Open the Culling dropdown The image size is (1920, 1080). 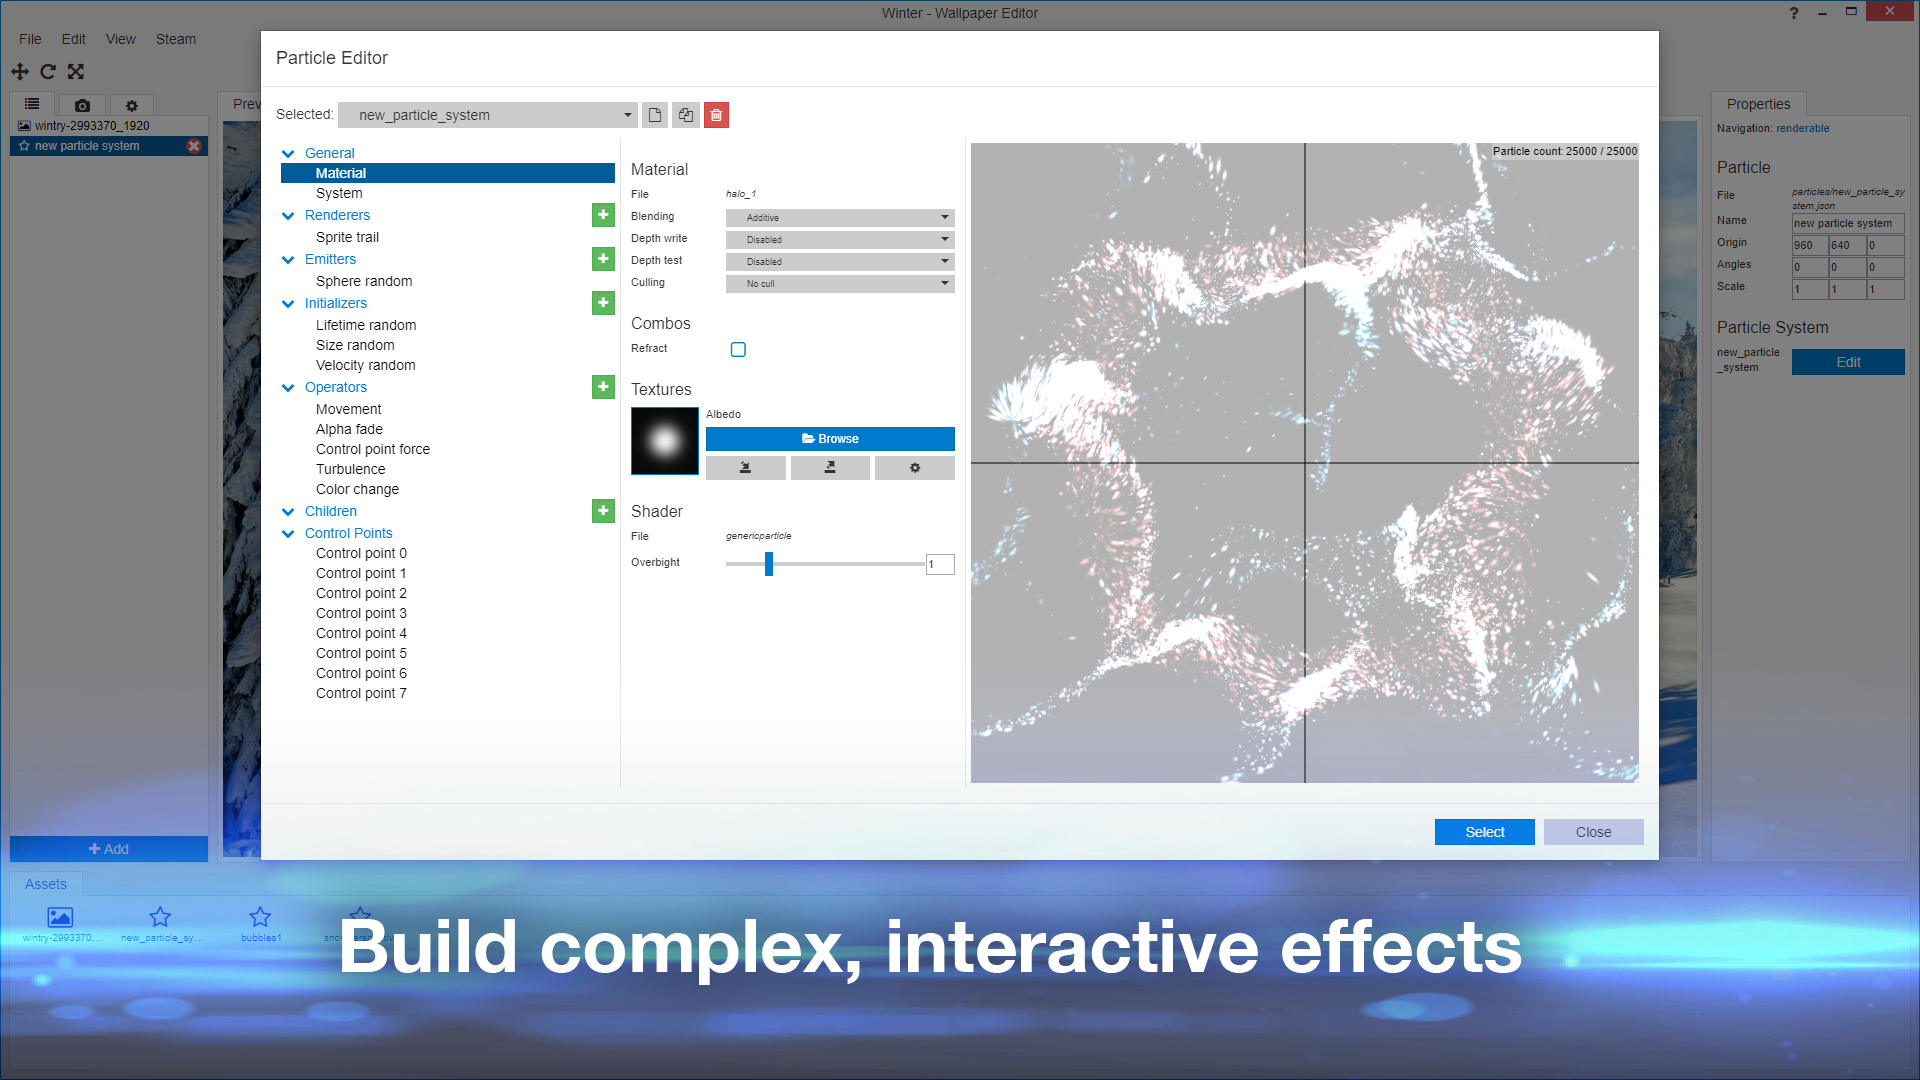840,284
